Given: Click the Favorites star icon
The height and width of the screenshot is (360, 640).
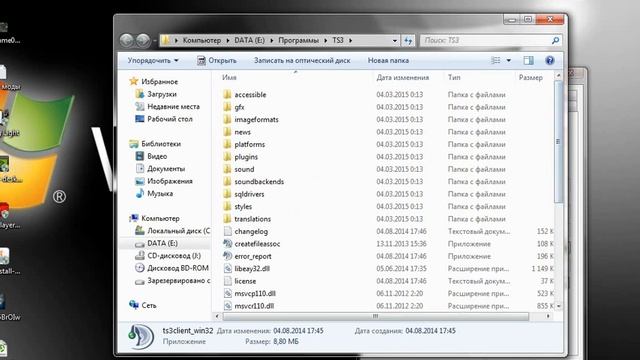Looking at the screenshot, I should tap(133, 81).
